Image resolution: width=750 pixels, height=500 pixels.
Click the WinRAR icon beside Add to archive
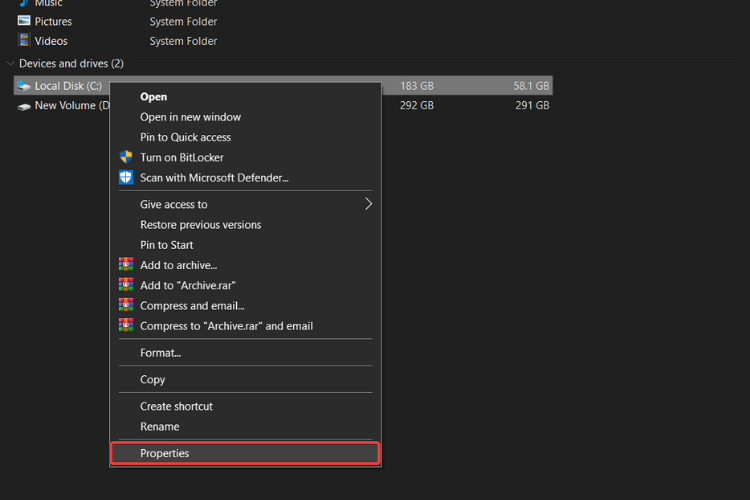pyautogui.click(x=126, y=265)
